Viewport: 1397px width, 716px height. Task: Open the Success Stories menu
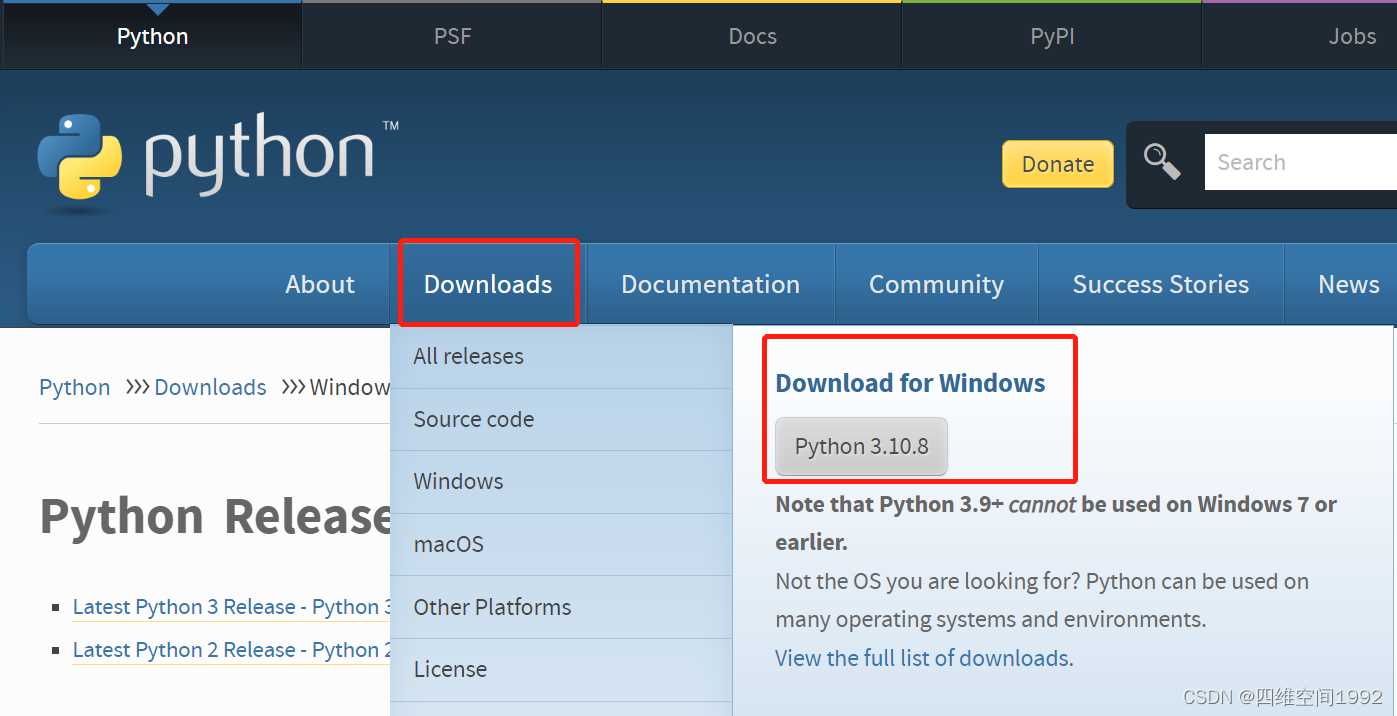coord(1160,284)
